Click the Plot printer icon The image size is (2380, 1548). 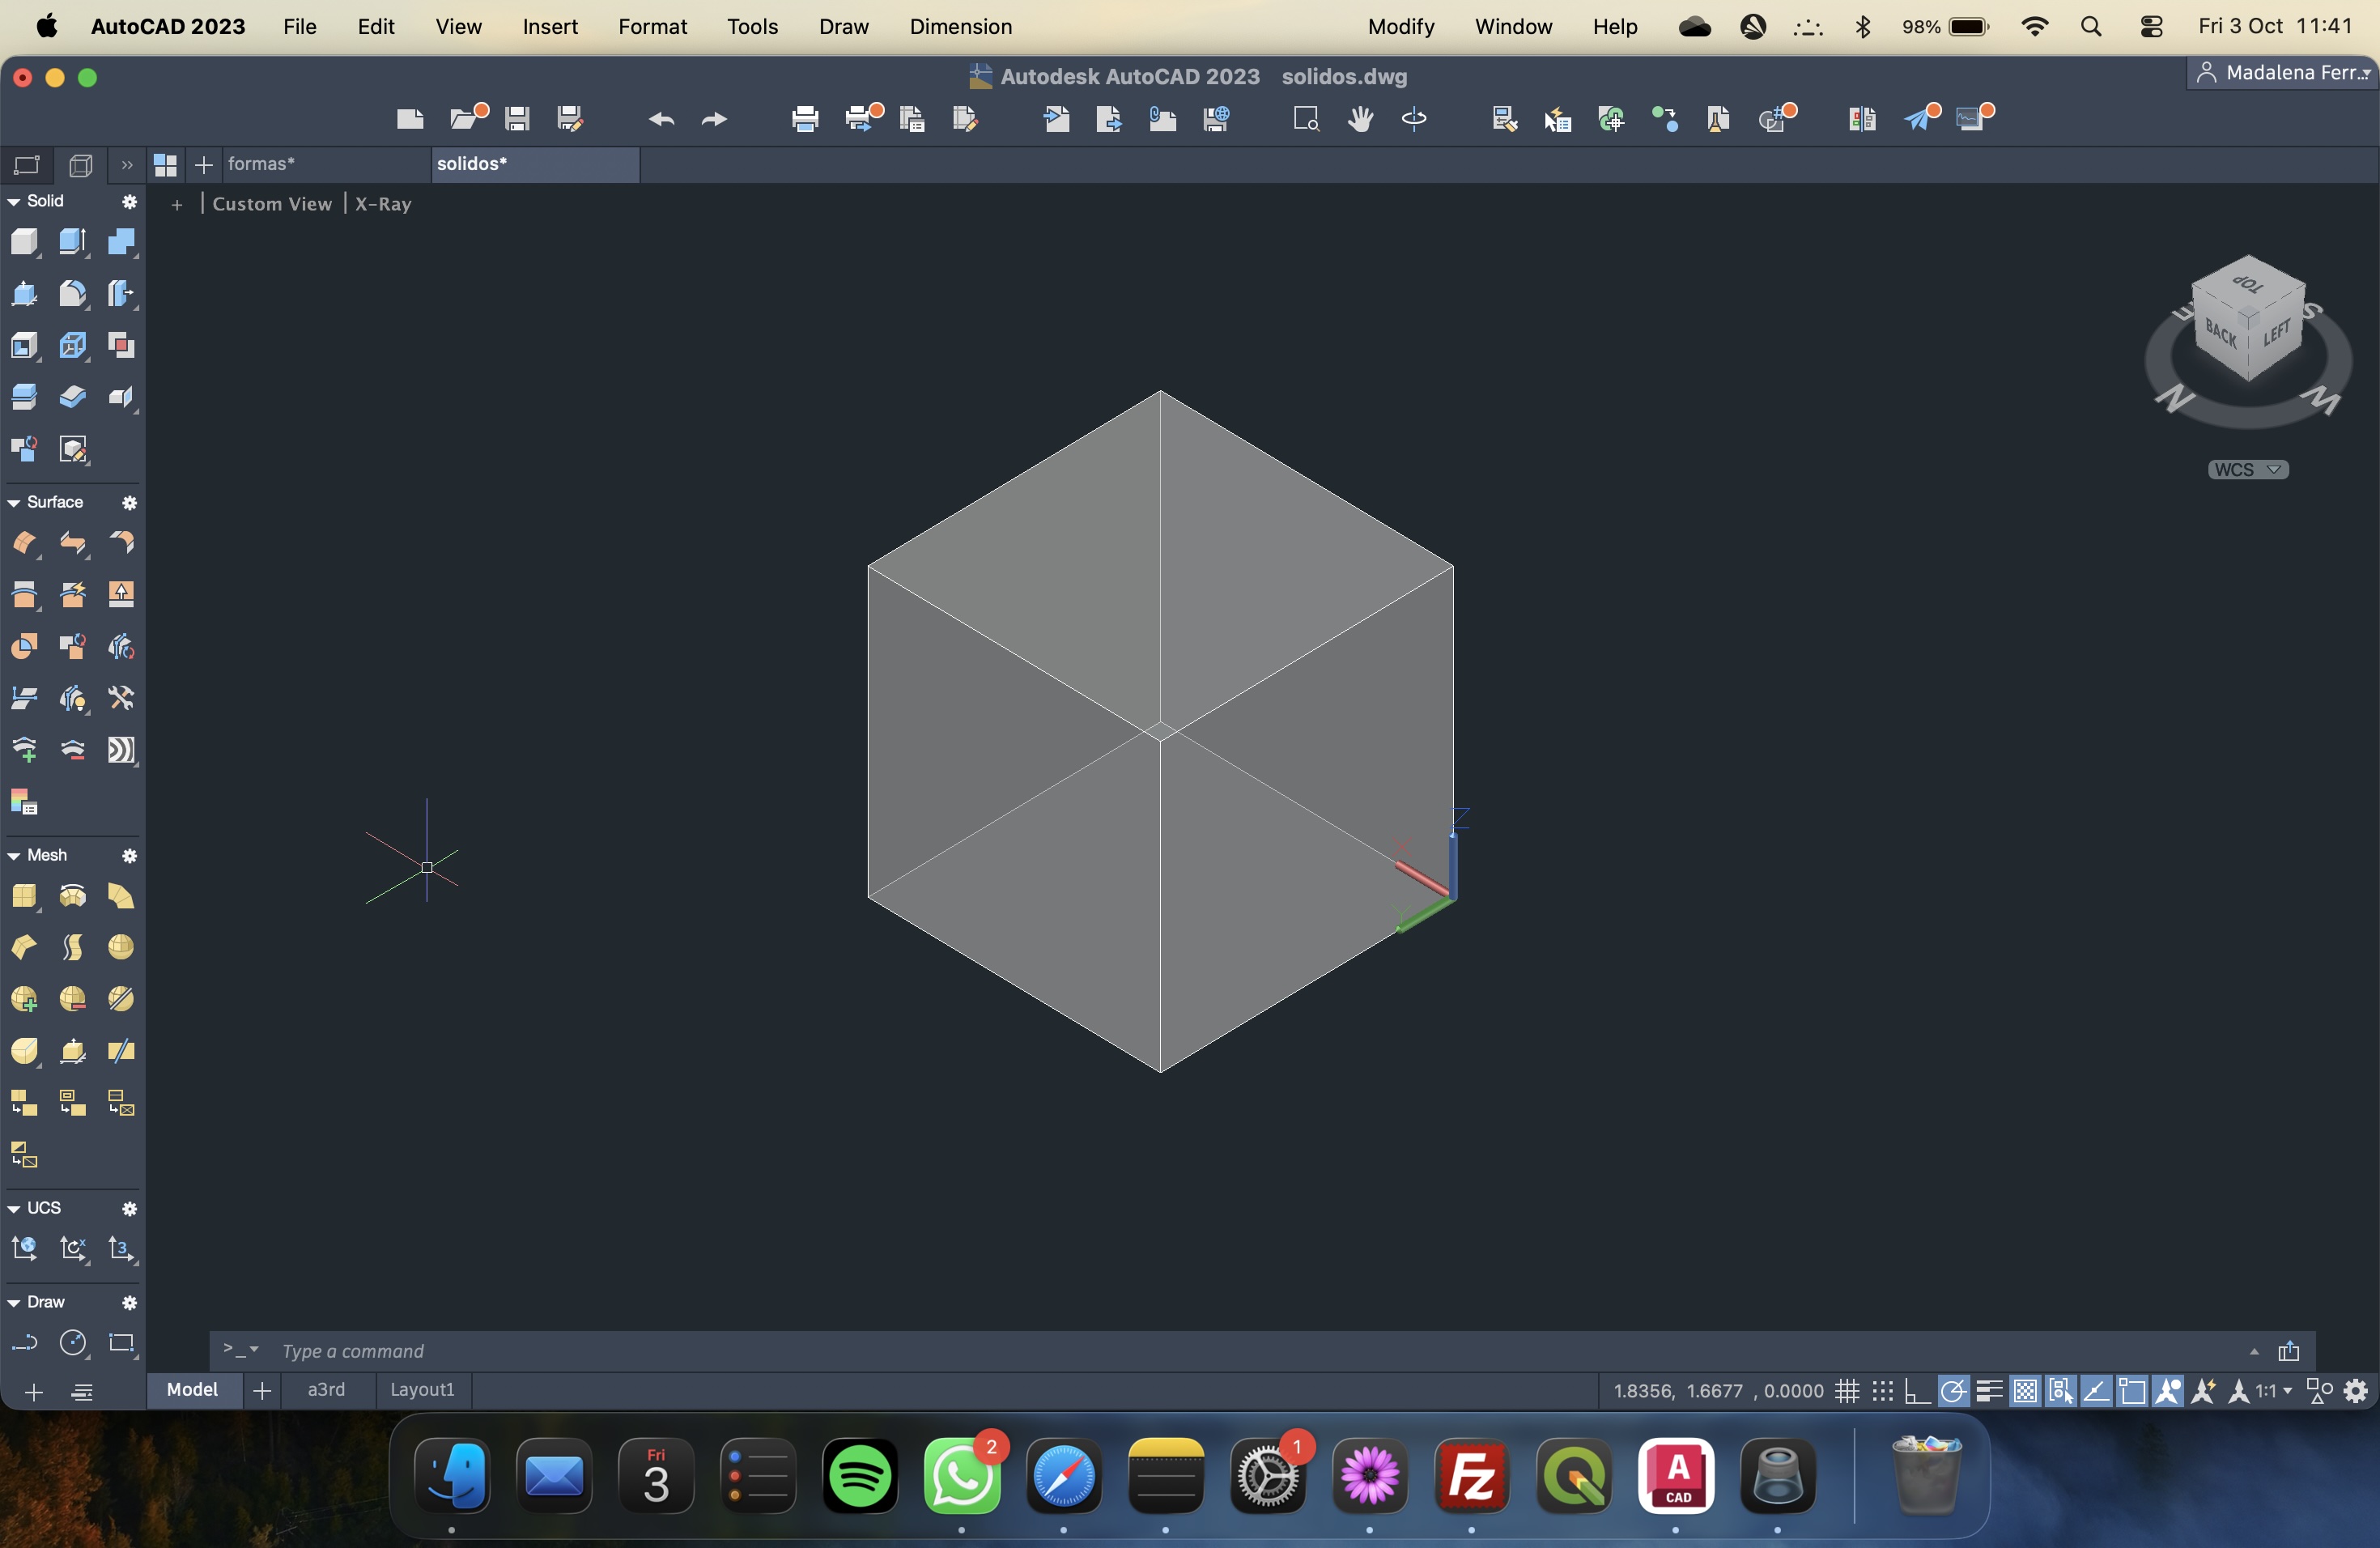(805, 119)
